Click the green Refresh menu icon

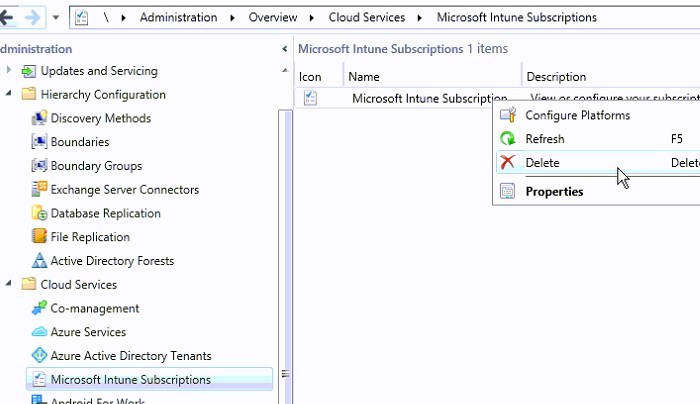coord(508,138)
